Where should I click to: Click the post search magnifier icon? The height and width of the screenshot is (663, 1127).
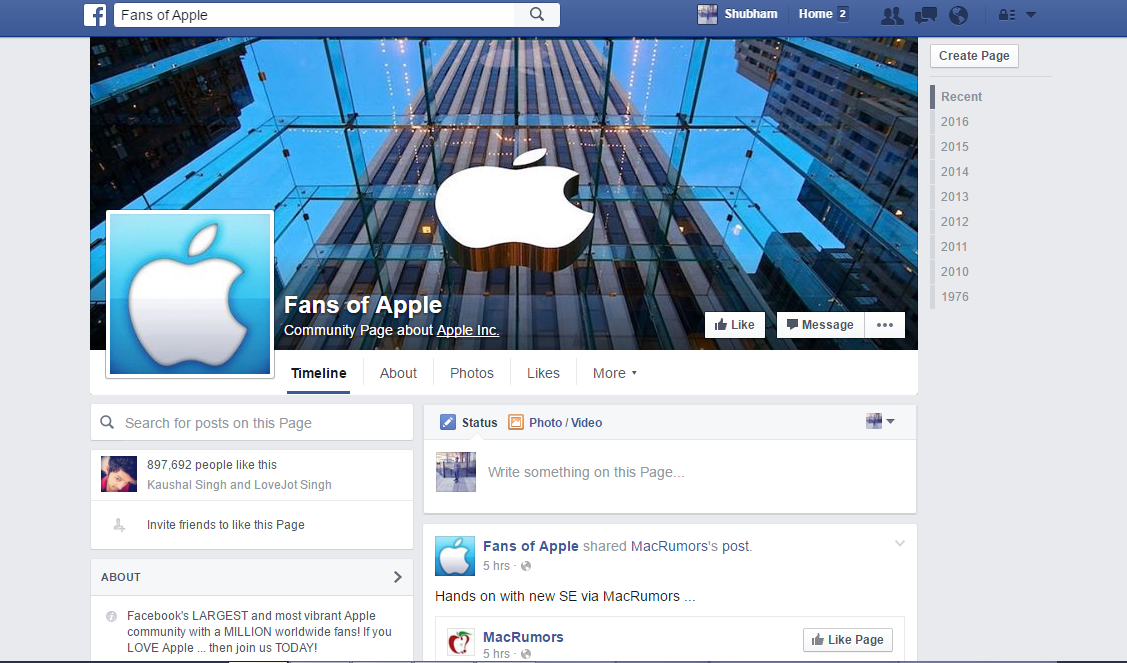107,422
